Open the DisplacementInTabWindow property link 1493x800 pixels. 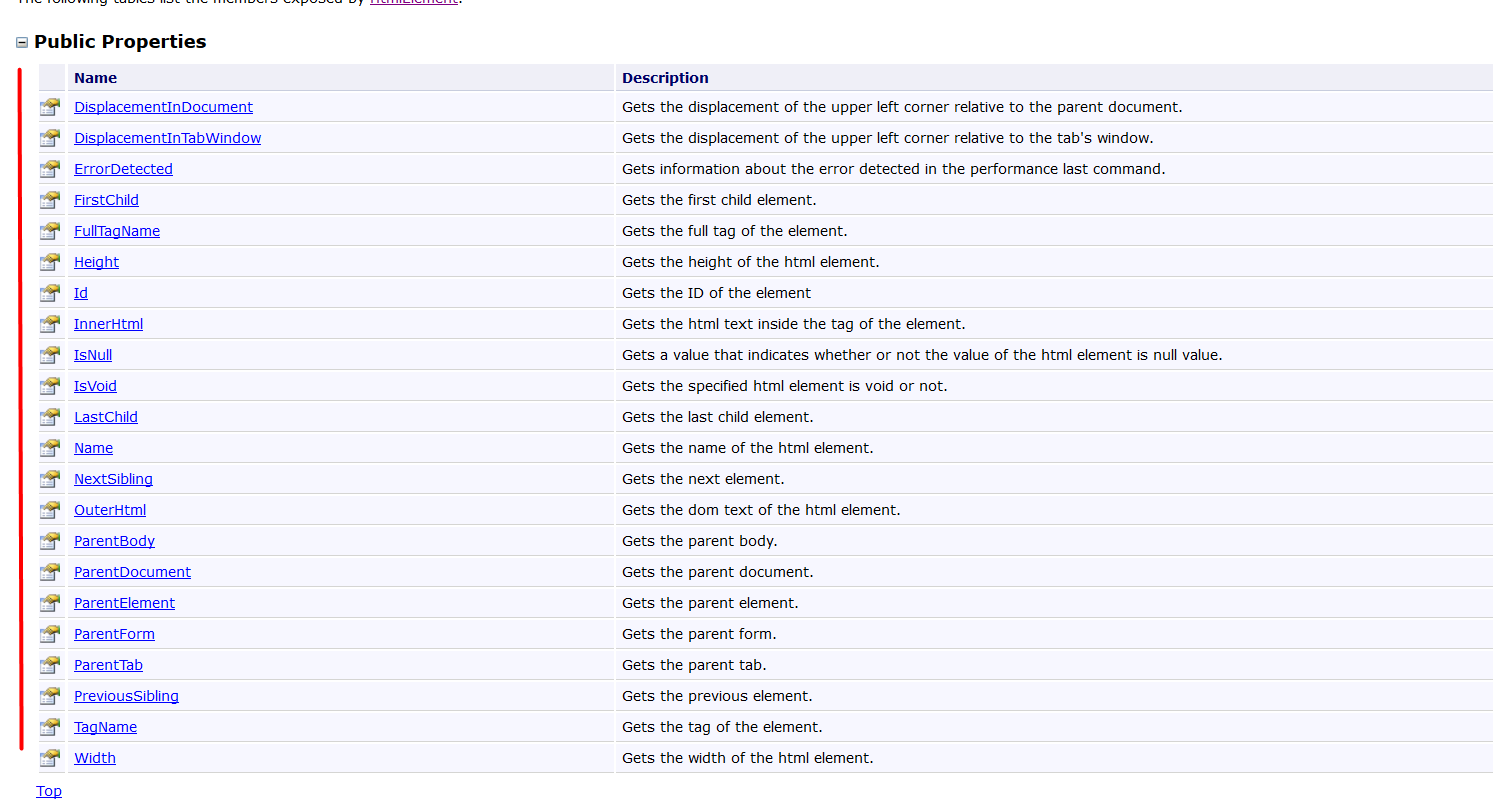tap(167, 138)
